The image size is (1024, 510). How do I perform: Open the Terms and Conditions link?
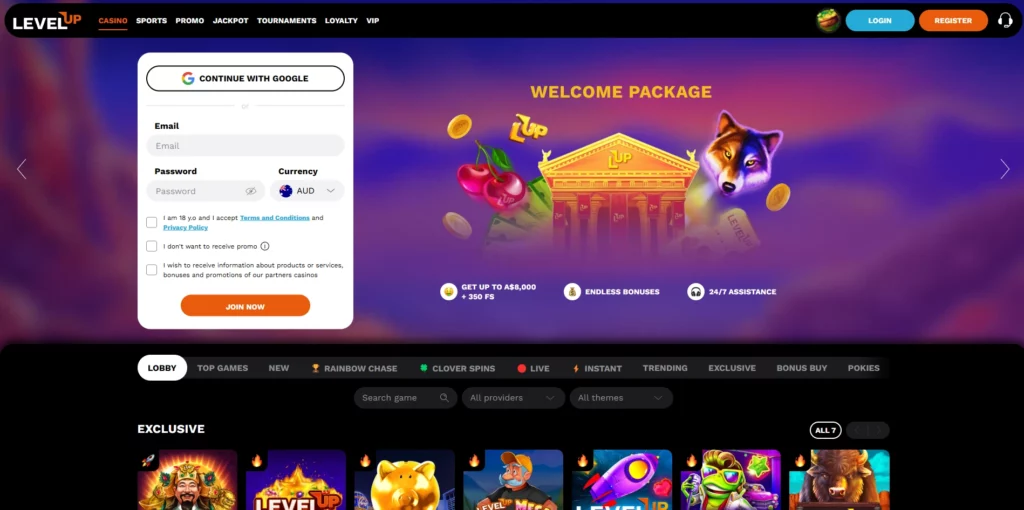tap(275, 218)
